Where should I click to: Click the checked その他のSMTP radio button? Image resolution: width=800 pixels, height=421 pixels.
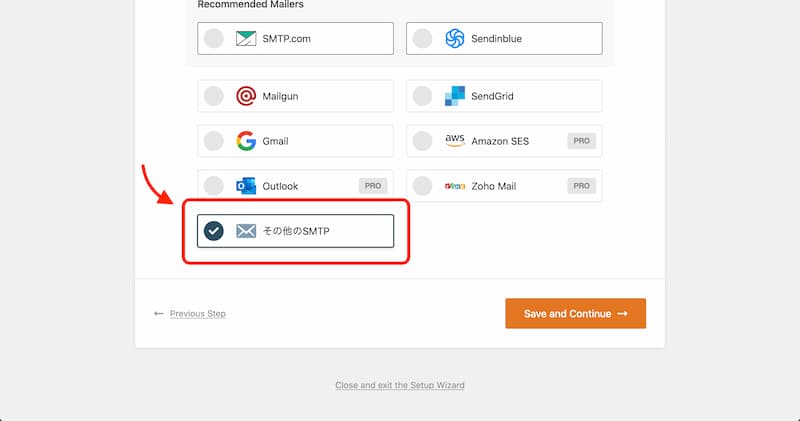(x=213, y=231)
